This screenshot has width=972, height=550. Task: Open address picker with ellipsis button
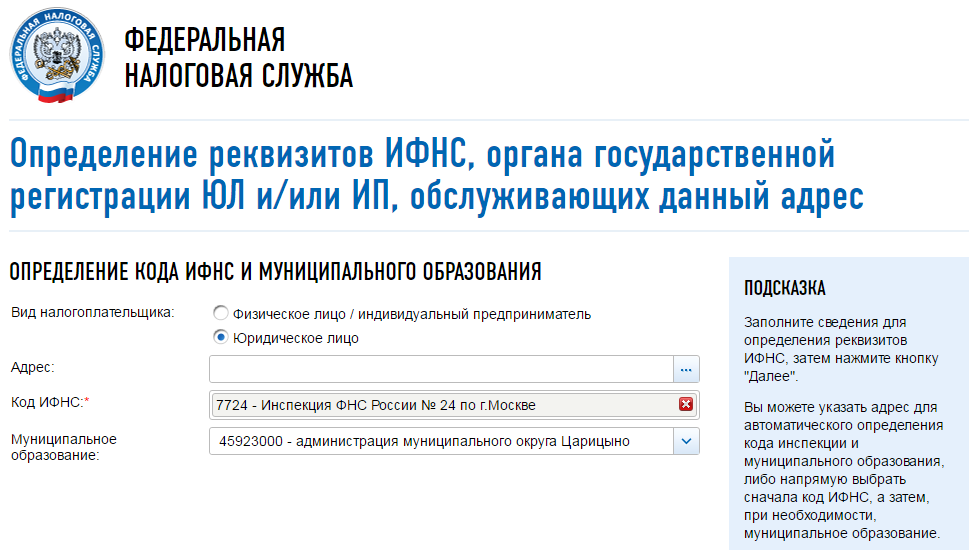[x=686, y=369]
